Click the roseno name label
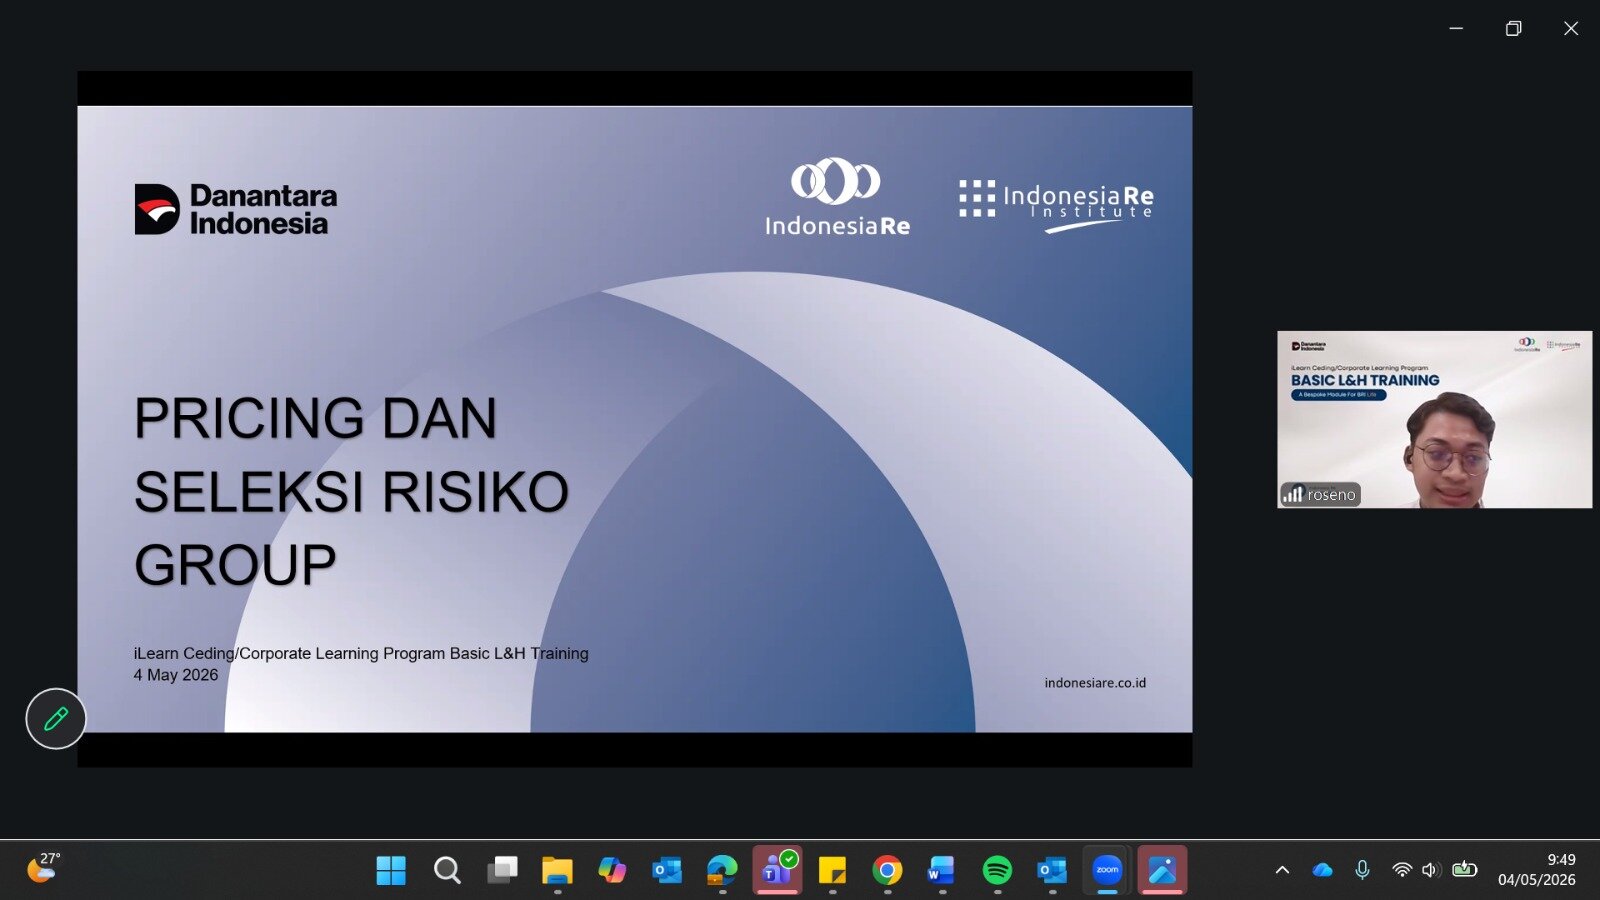 pos(1331,495)
